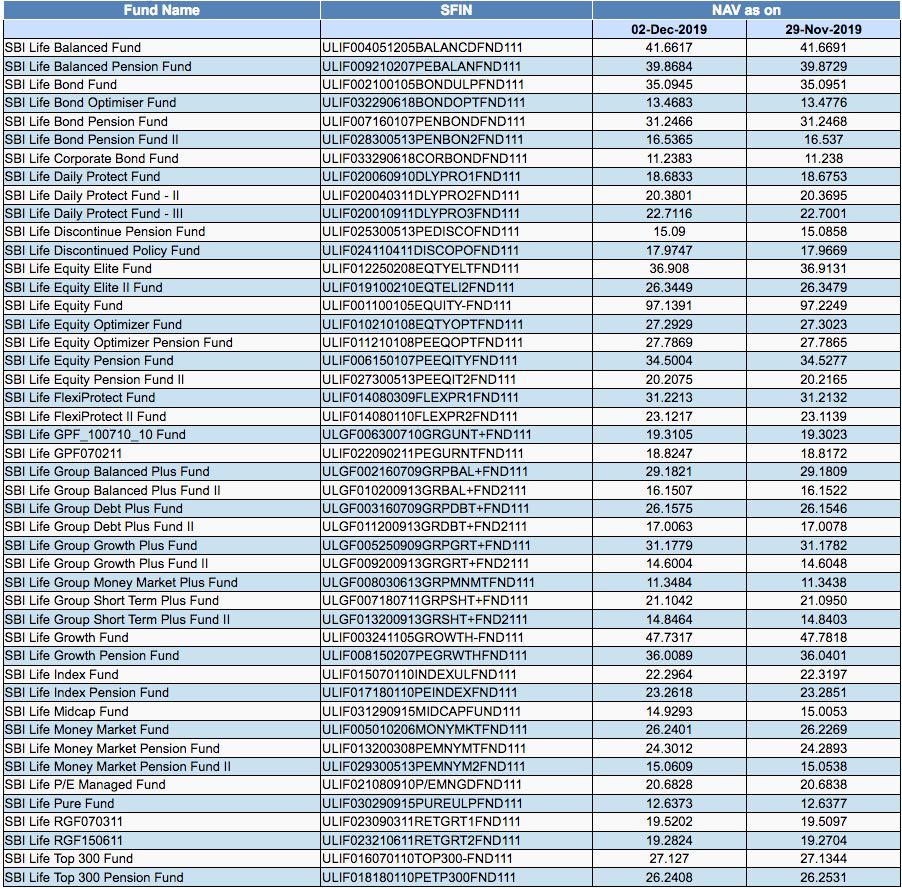The width and height of the screenshot is (902, 889).
Task: Click SBI Life Bond Fund name
Action: (60, 85)
